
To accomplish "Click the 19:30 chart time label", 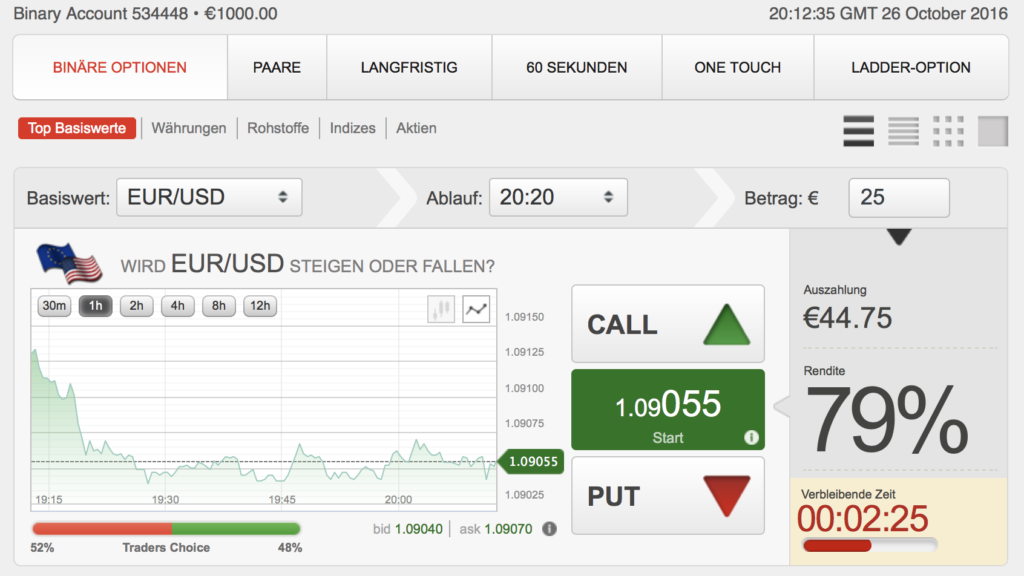I will pos(165,500).
